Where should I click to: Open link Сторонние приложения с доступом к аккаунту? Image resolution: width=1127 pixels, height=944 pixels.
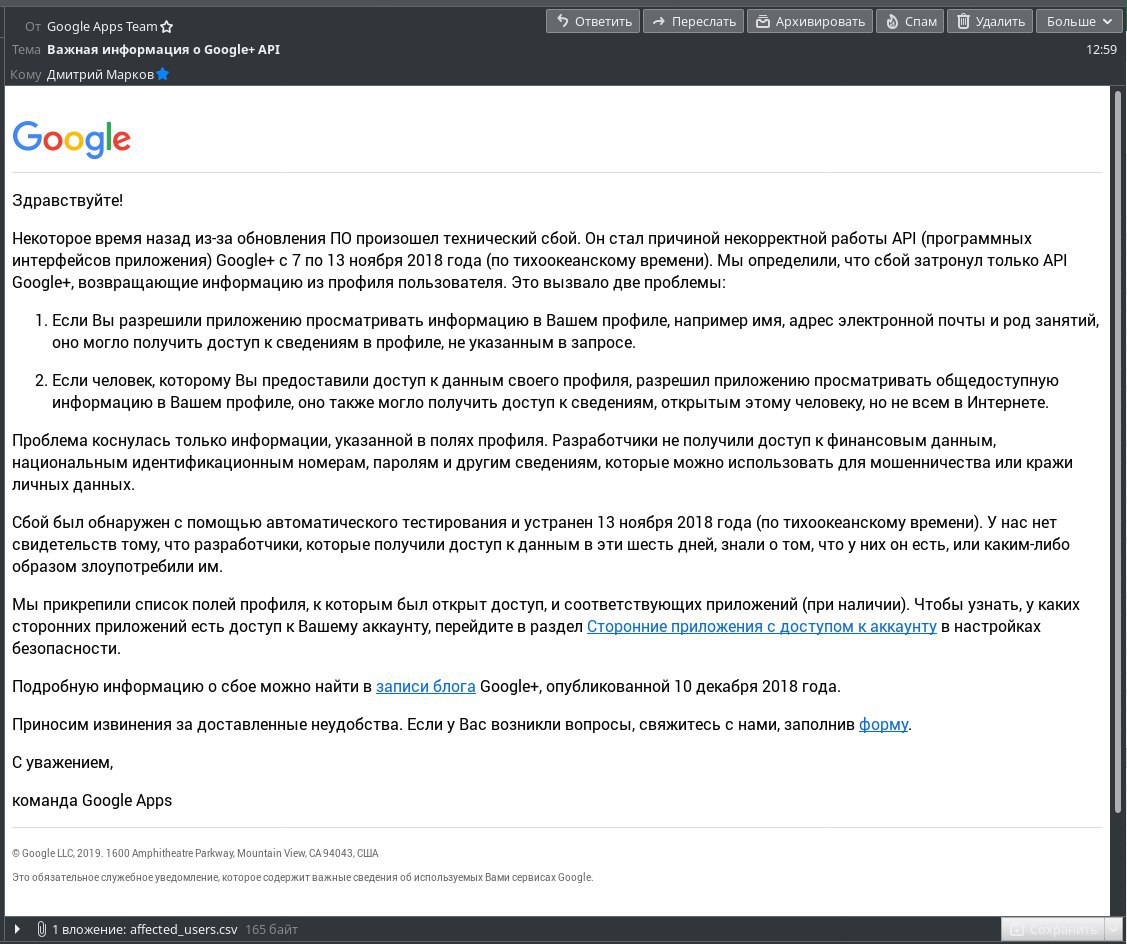click(762, 626)
